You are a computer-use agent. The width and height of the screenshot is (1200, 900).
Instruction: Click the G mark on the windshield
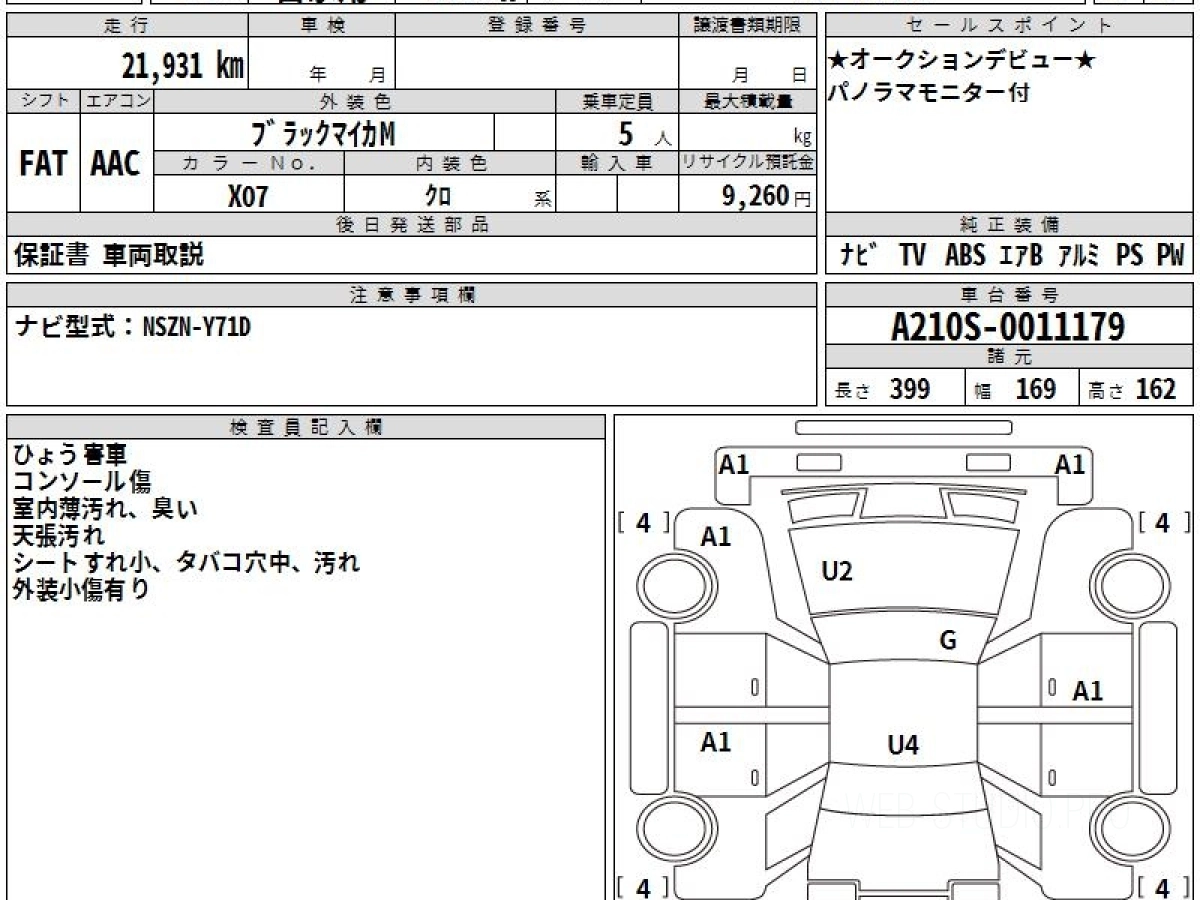tap(948, 641)
